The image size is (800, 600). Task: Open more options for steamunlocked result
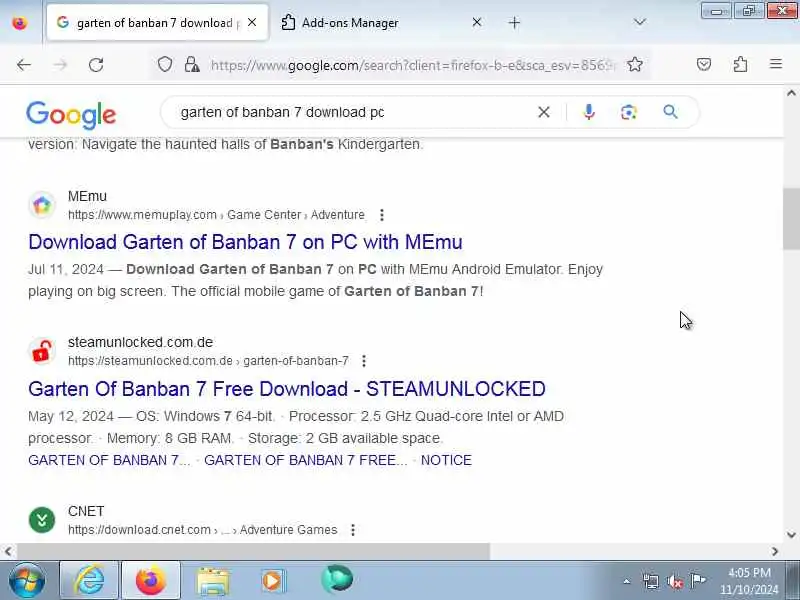click(x=364, y=361)
